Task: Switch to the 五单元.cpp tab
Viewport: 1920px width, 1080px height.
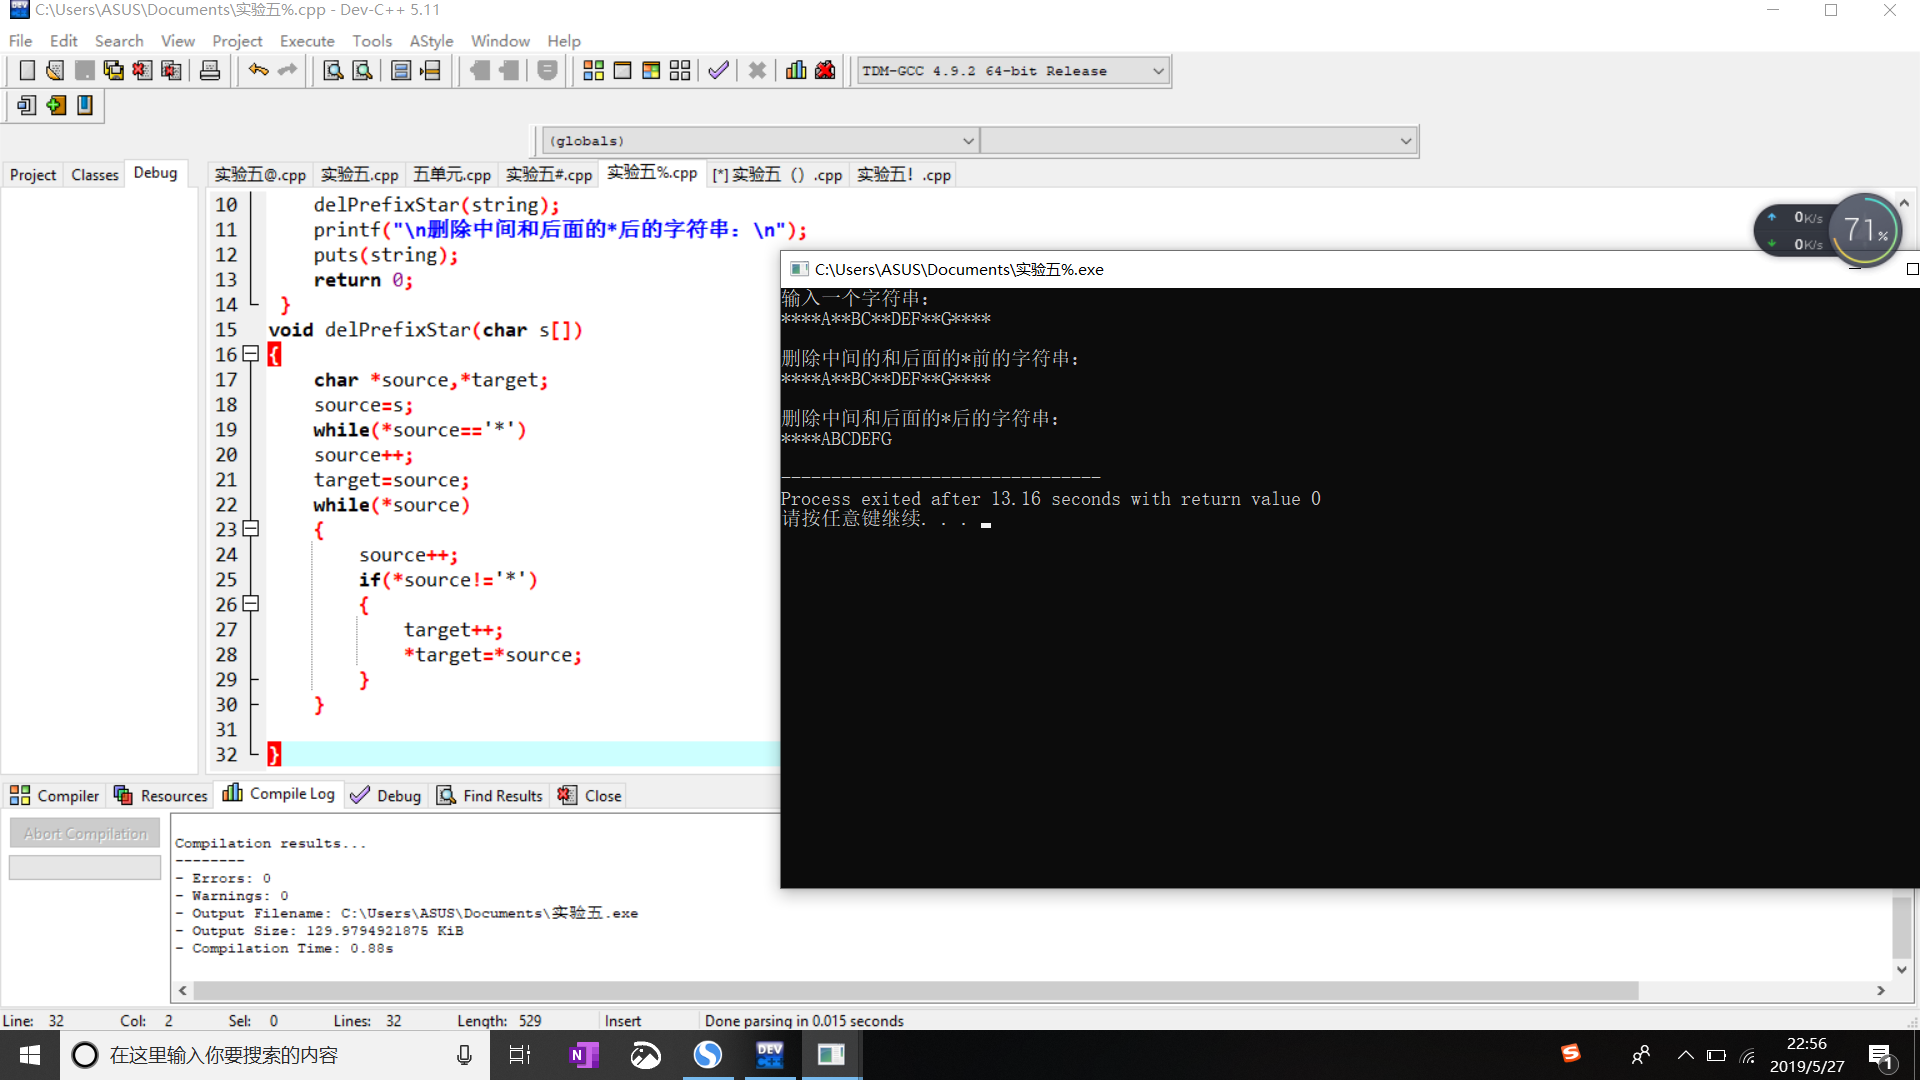Action: pos(452,175)
